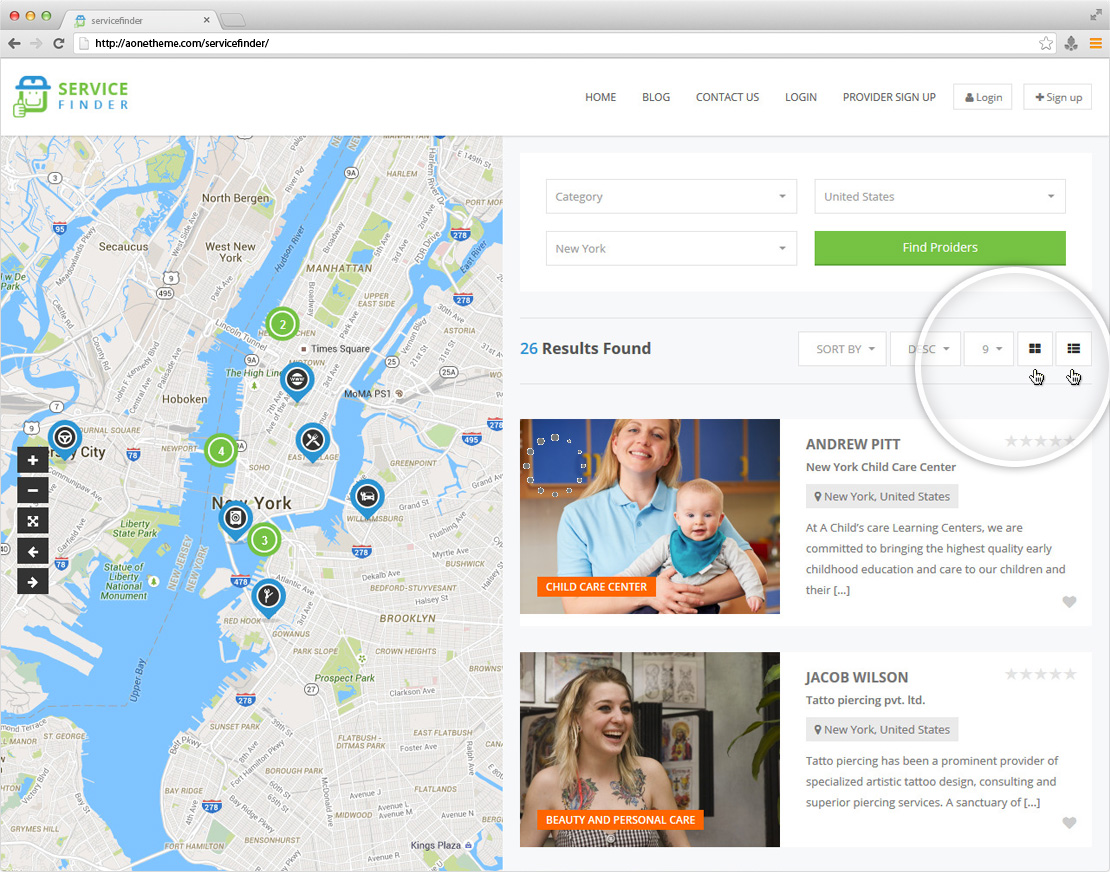
Task: Zoom in on the map
Action: pyautogui.click(x=33, y=461)
